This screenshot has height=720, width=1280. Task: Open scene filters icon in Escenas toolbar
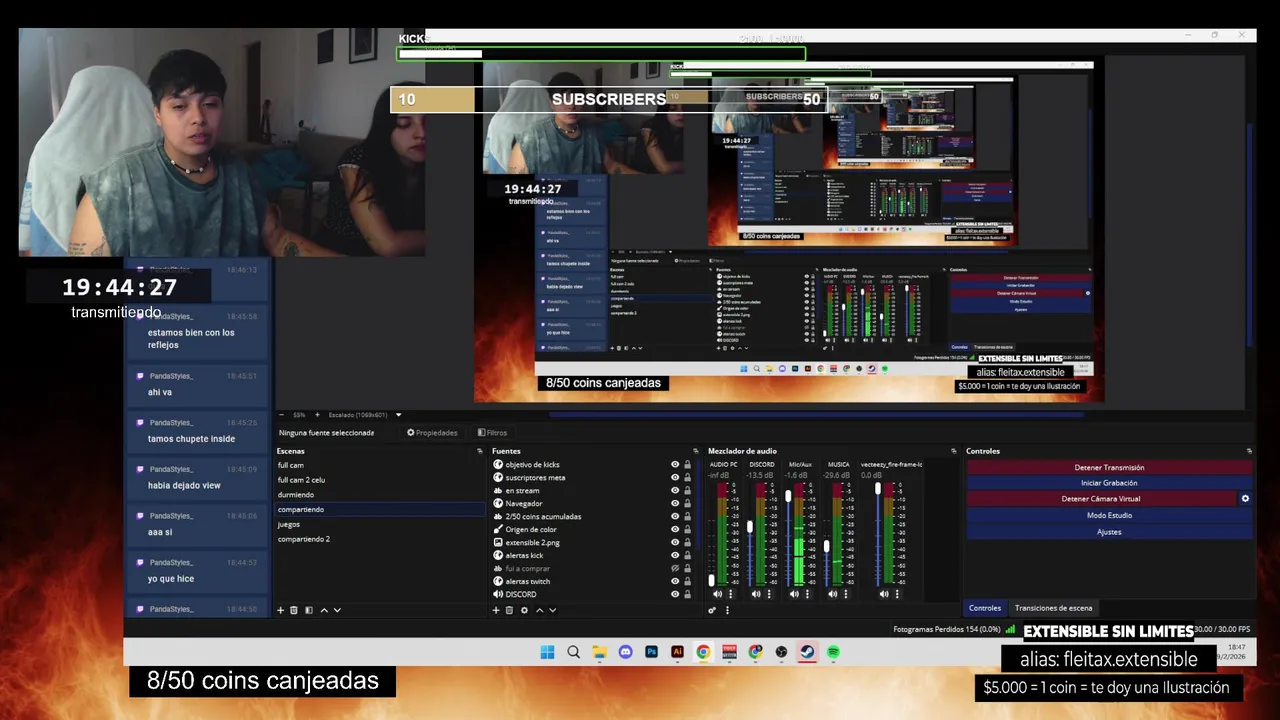pos(309,610)
